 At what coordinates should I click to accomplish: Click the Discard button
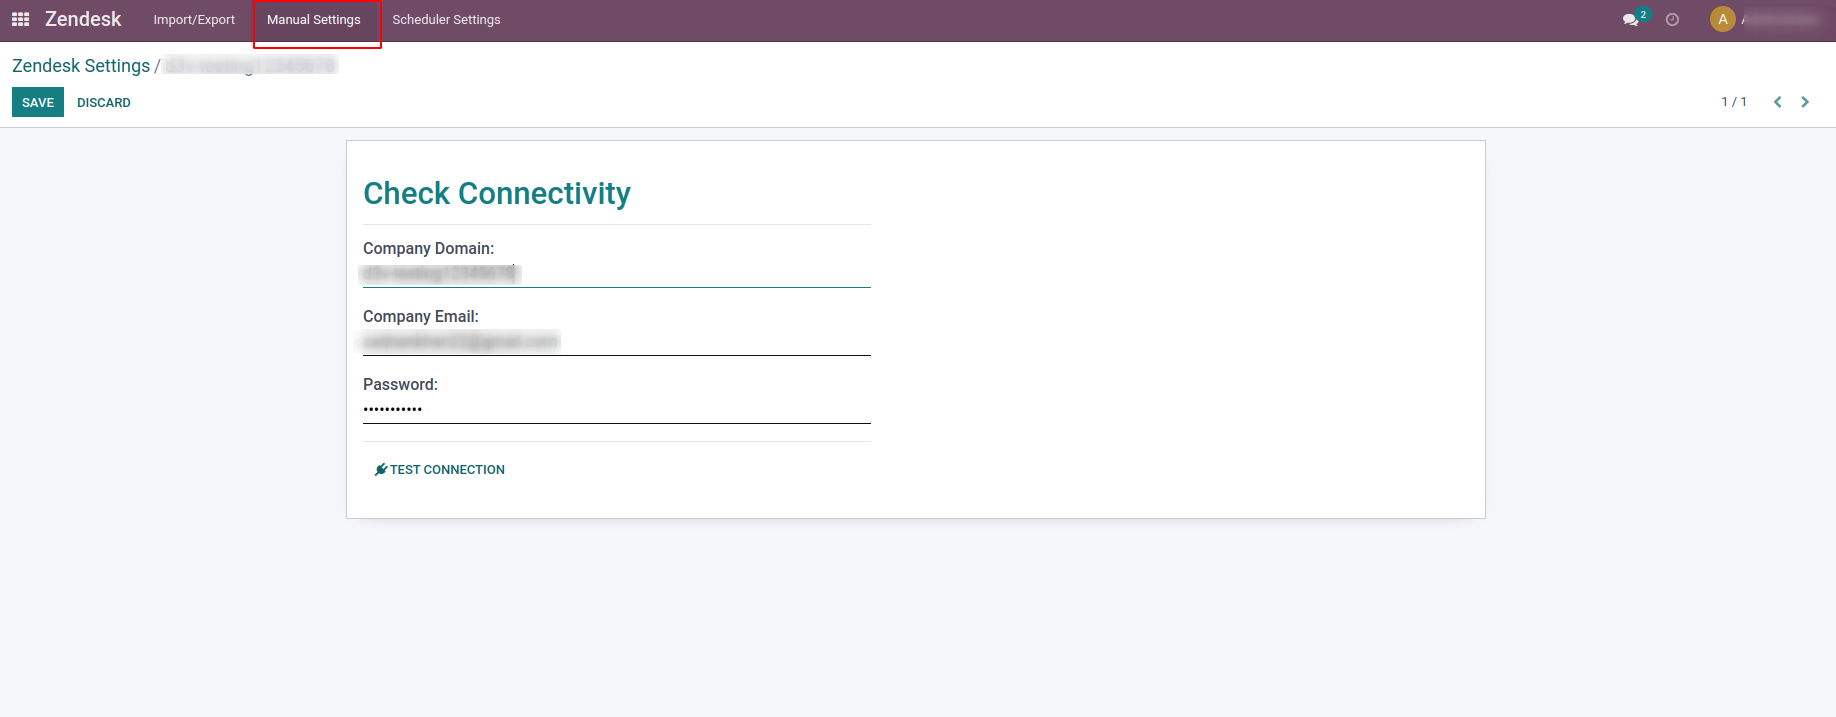pos(104,102)
